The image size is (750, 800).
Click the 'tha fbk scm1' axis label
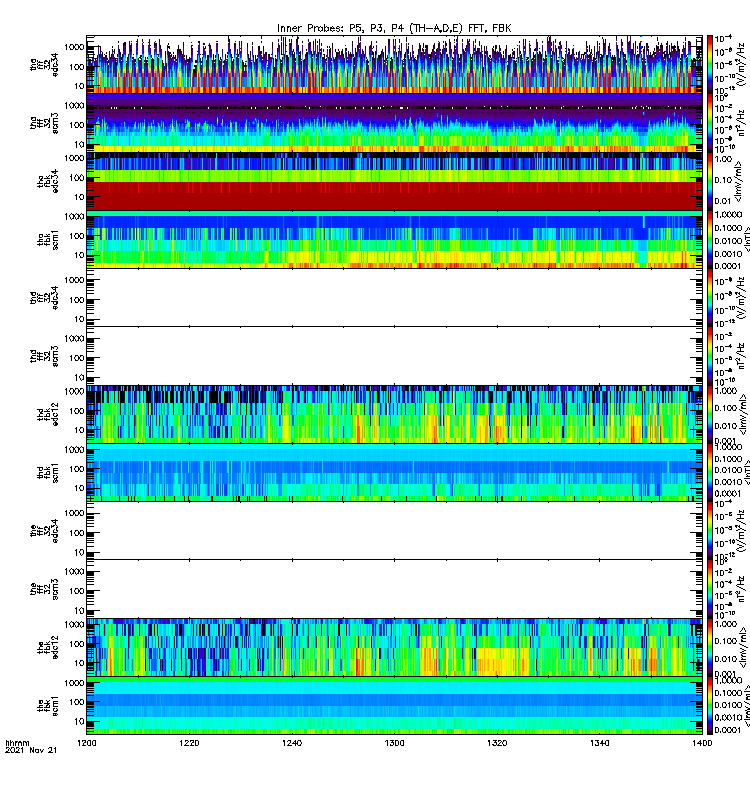[x=48, y=239]
